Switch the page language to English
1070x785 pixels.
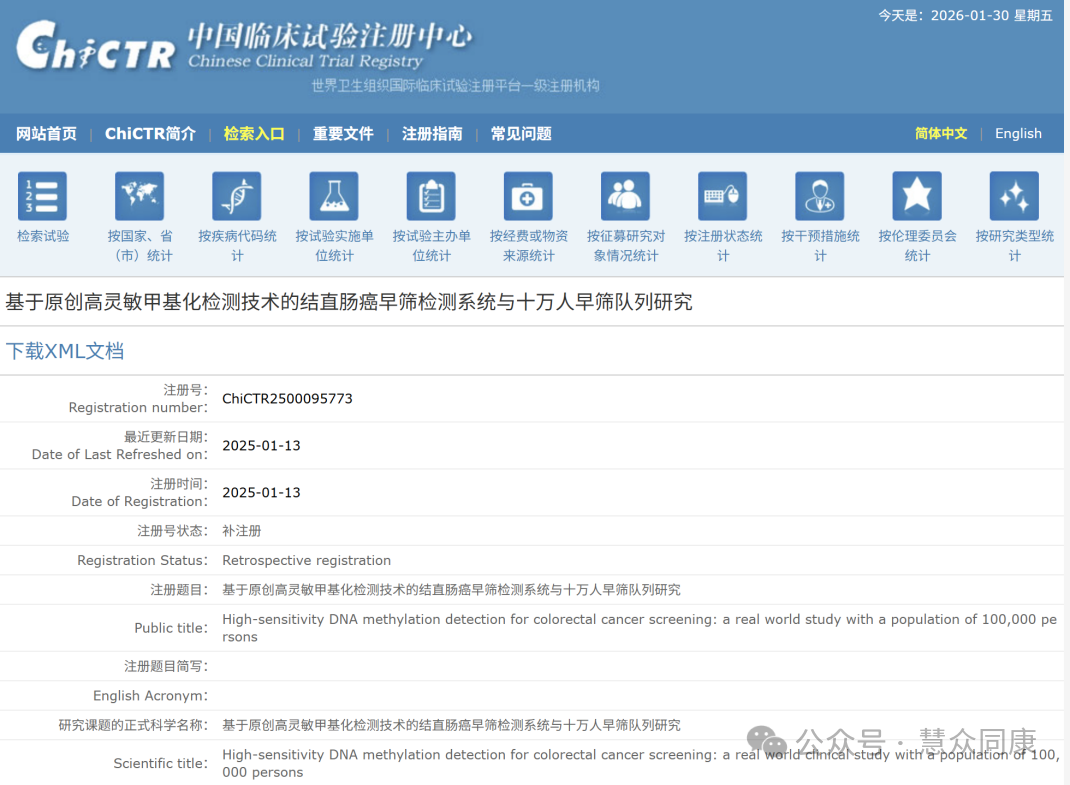pos(1018,133)
